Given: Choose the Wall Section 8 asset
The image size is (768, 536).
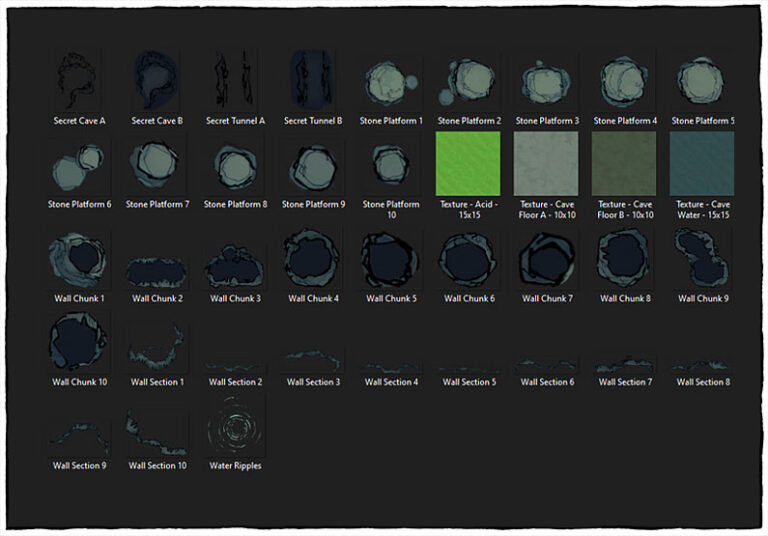Looking at the screenshot, I should pyautogui.click(x=703, y=366).
